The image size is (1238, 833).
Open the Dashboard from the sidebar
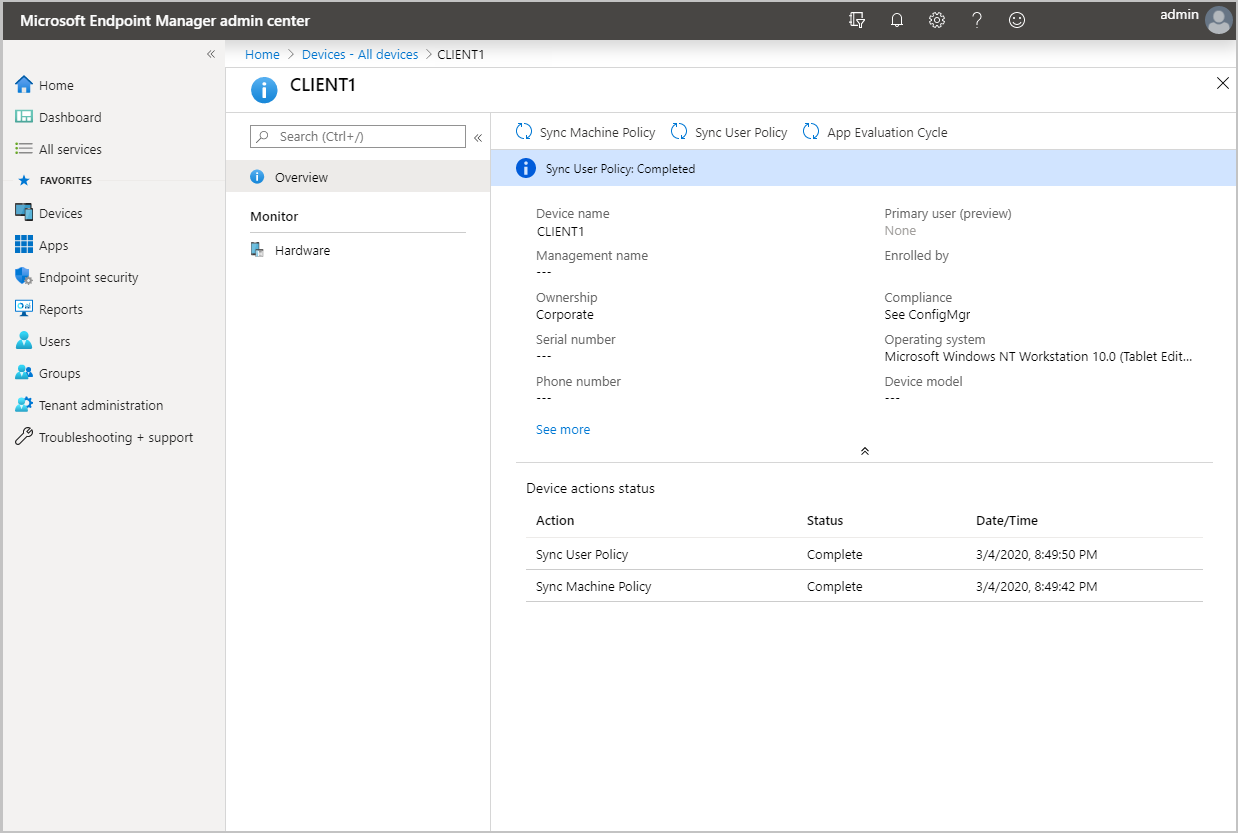(69, 116)
